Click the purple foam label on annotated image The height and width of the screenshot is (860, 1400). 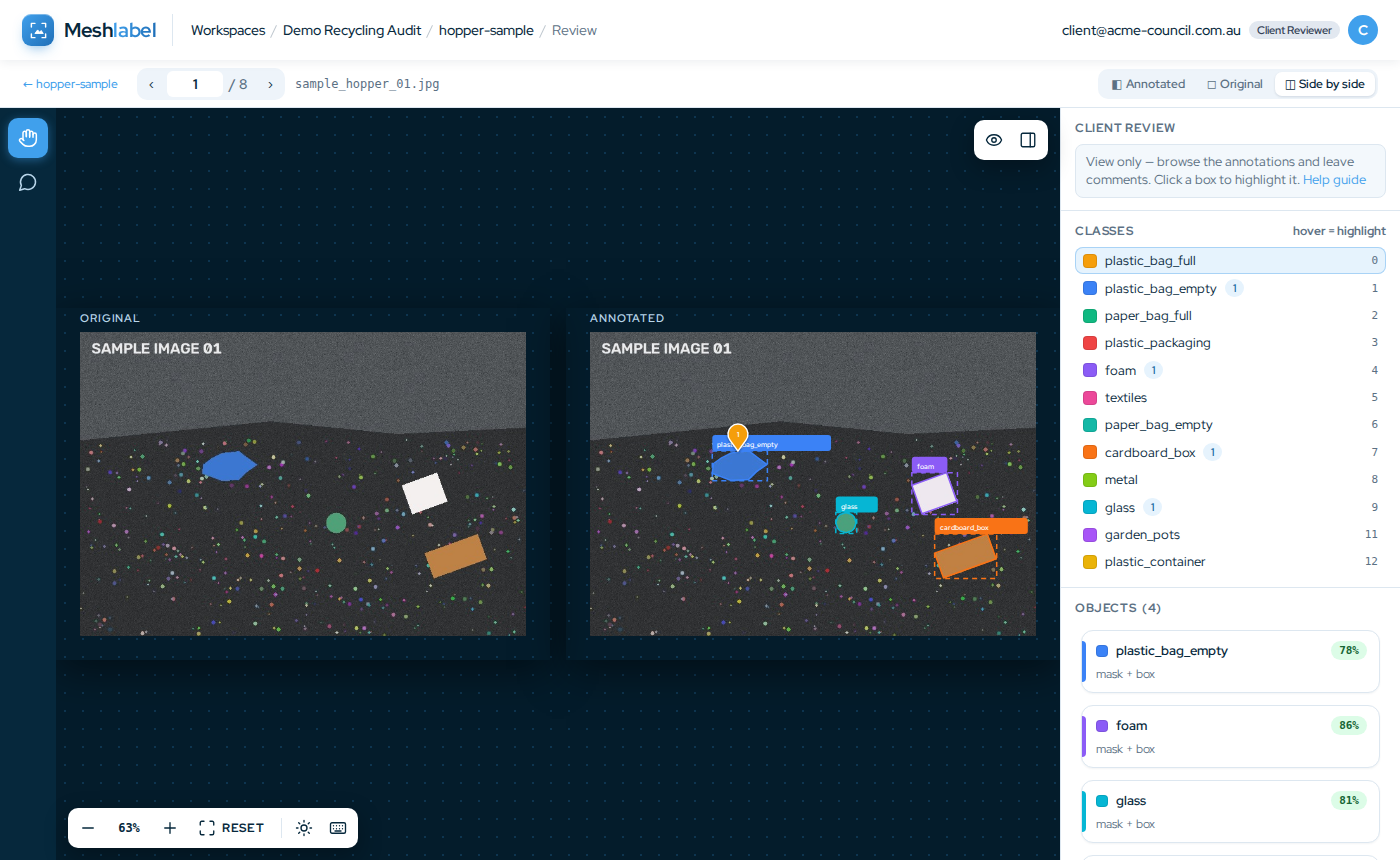pos(929,465)
